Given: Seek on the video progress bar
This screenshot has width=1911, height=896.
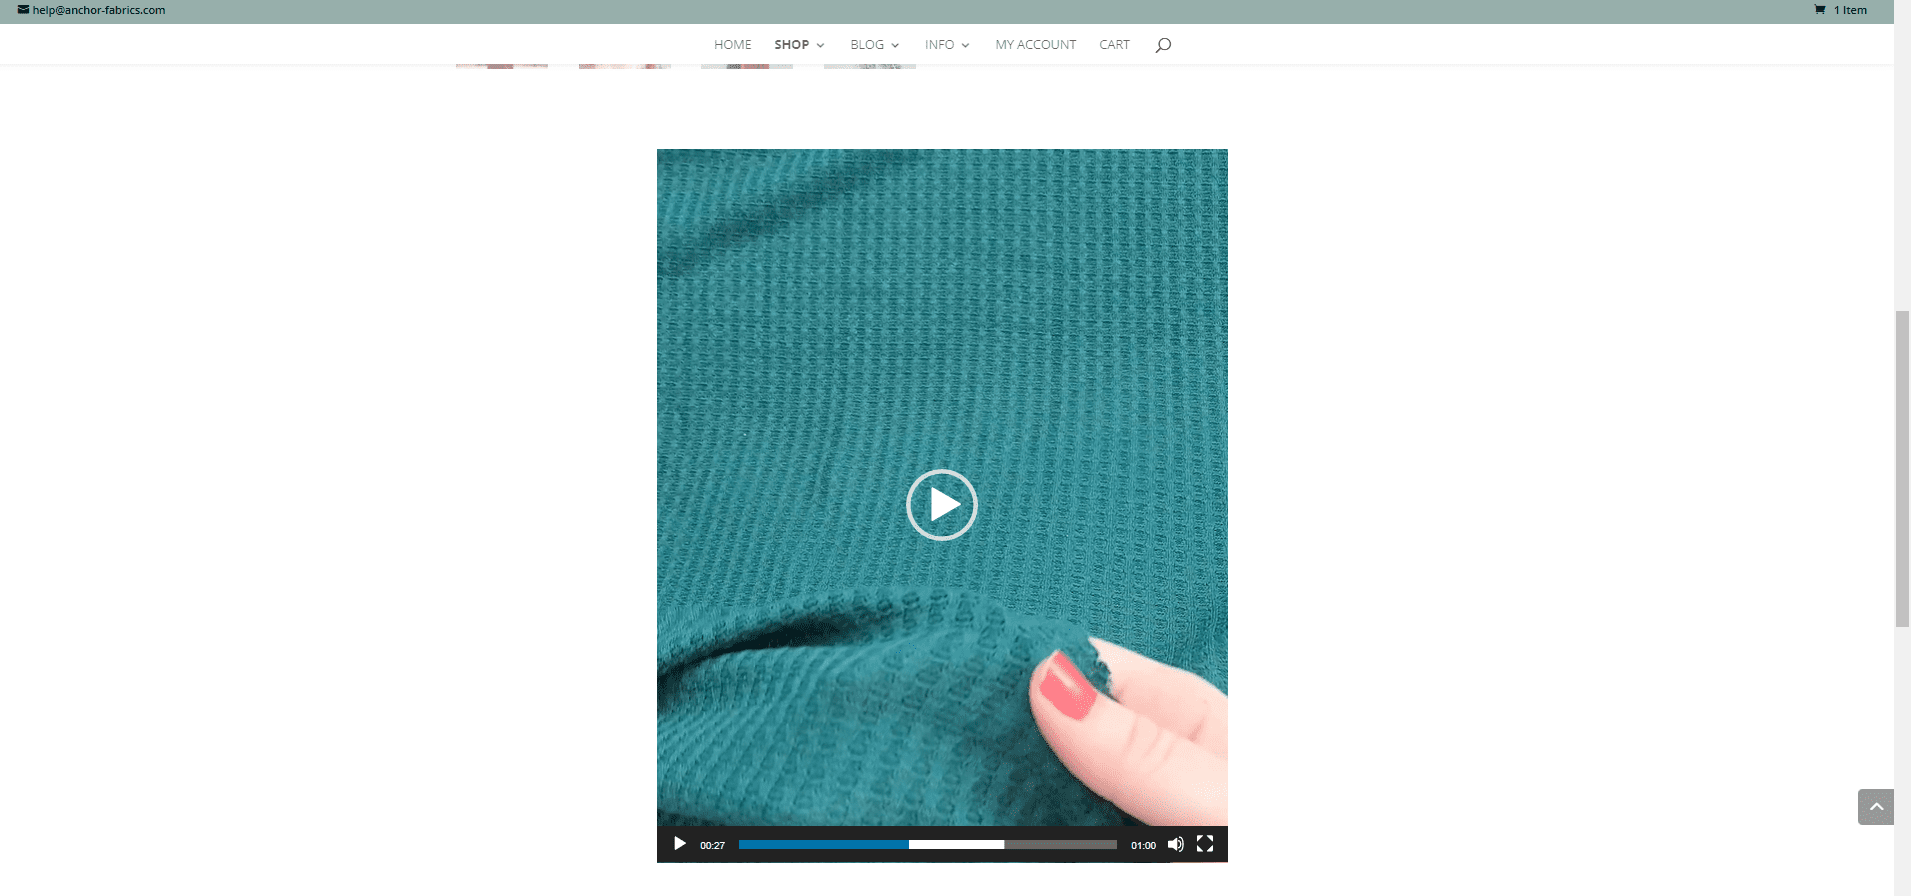Looking at the screenshot, I should [927, 845].
